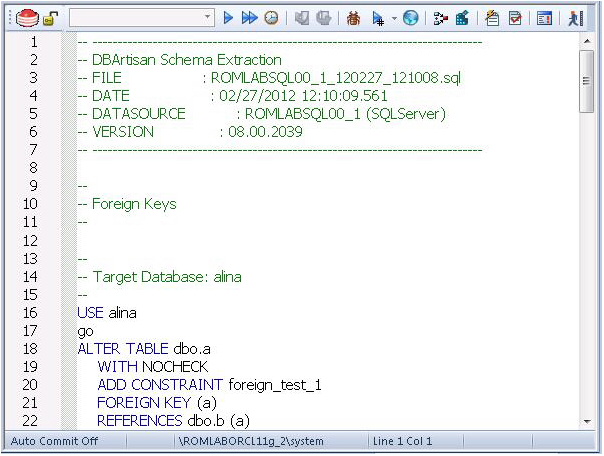604x456 pixels.
Task: Click the running man icon
Action: click(x=575, y=18)
